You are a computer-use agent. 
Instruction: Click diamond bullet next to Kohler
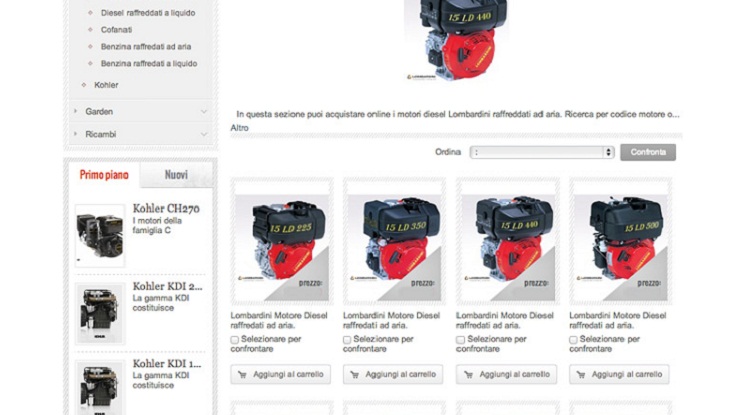pyautogui.click(x=84, y=85)
